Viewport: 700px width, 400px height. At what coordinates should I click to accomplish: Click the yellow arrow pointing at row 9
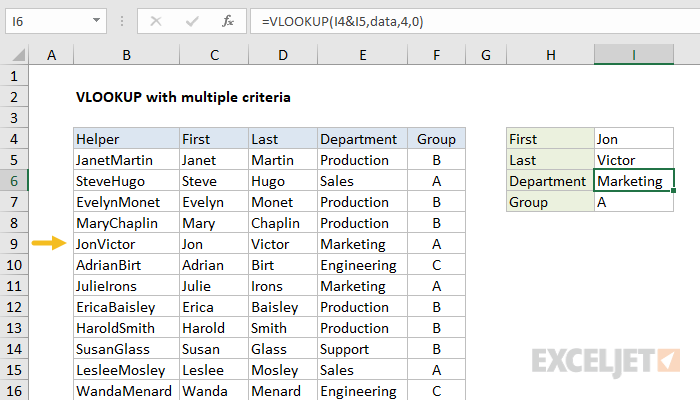pyautogui.click(x=48, y=244)
